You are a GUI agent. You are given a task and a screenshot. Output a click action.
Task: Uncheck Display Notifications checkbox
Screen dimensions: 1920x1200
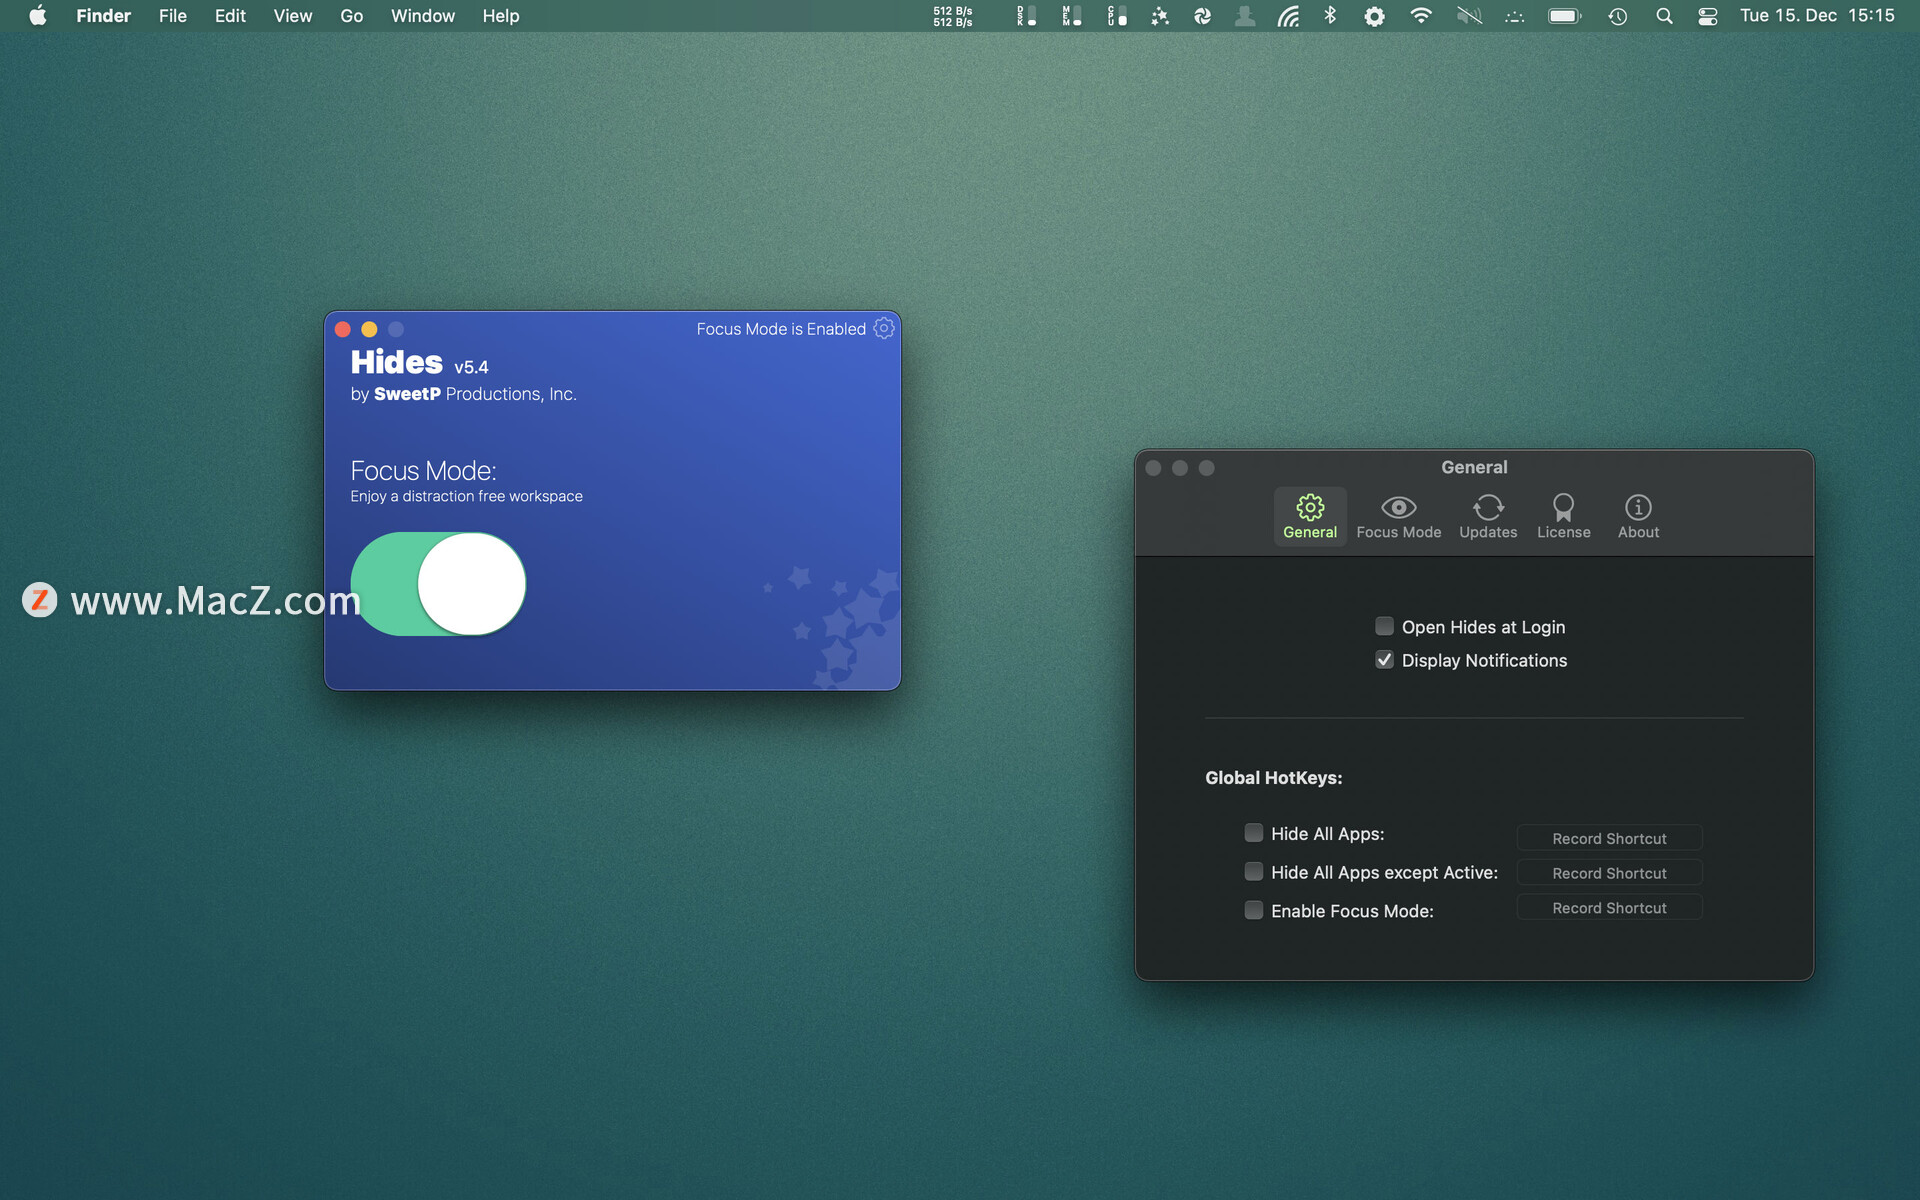click(x=1384, y=660)
